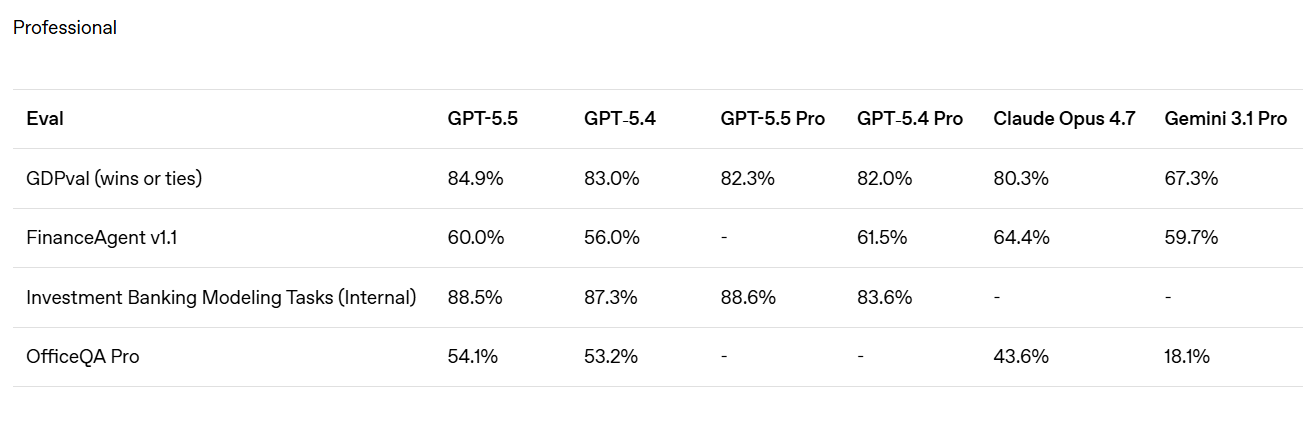
Task: Select the GPT-5.4 column header
Action: click(x=620, y=119)
